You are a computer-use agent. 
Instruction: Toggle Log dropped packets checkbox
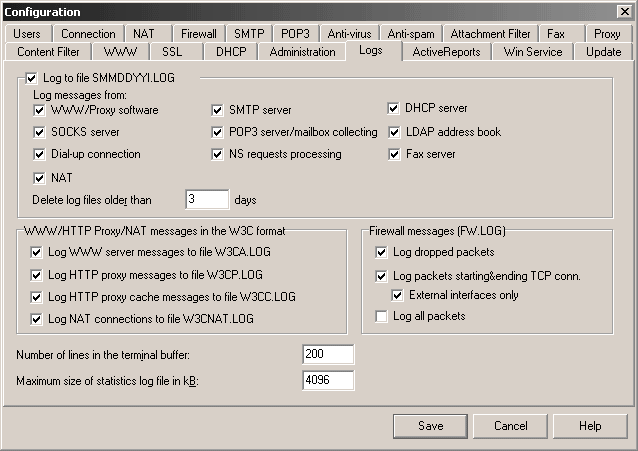click(x=381, y=252)
